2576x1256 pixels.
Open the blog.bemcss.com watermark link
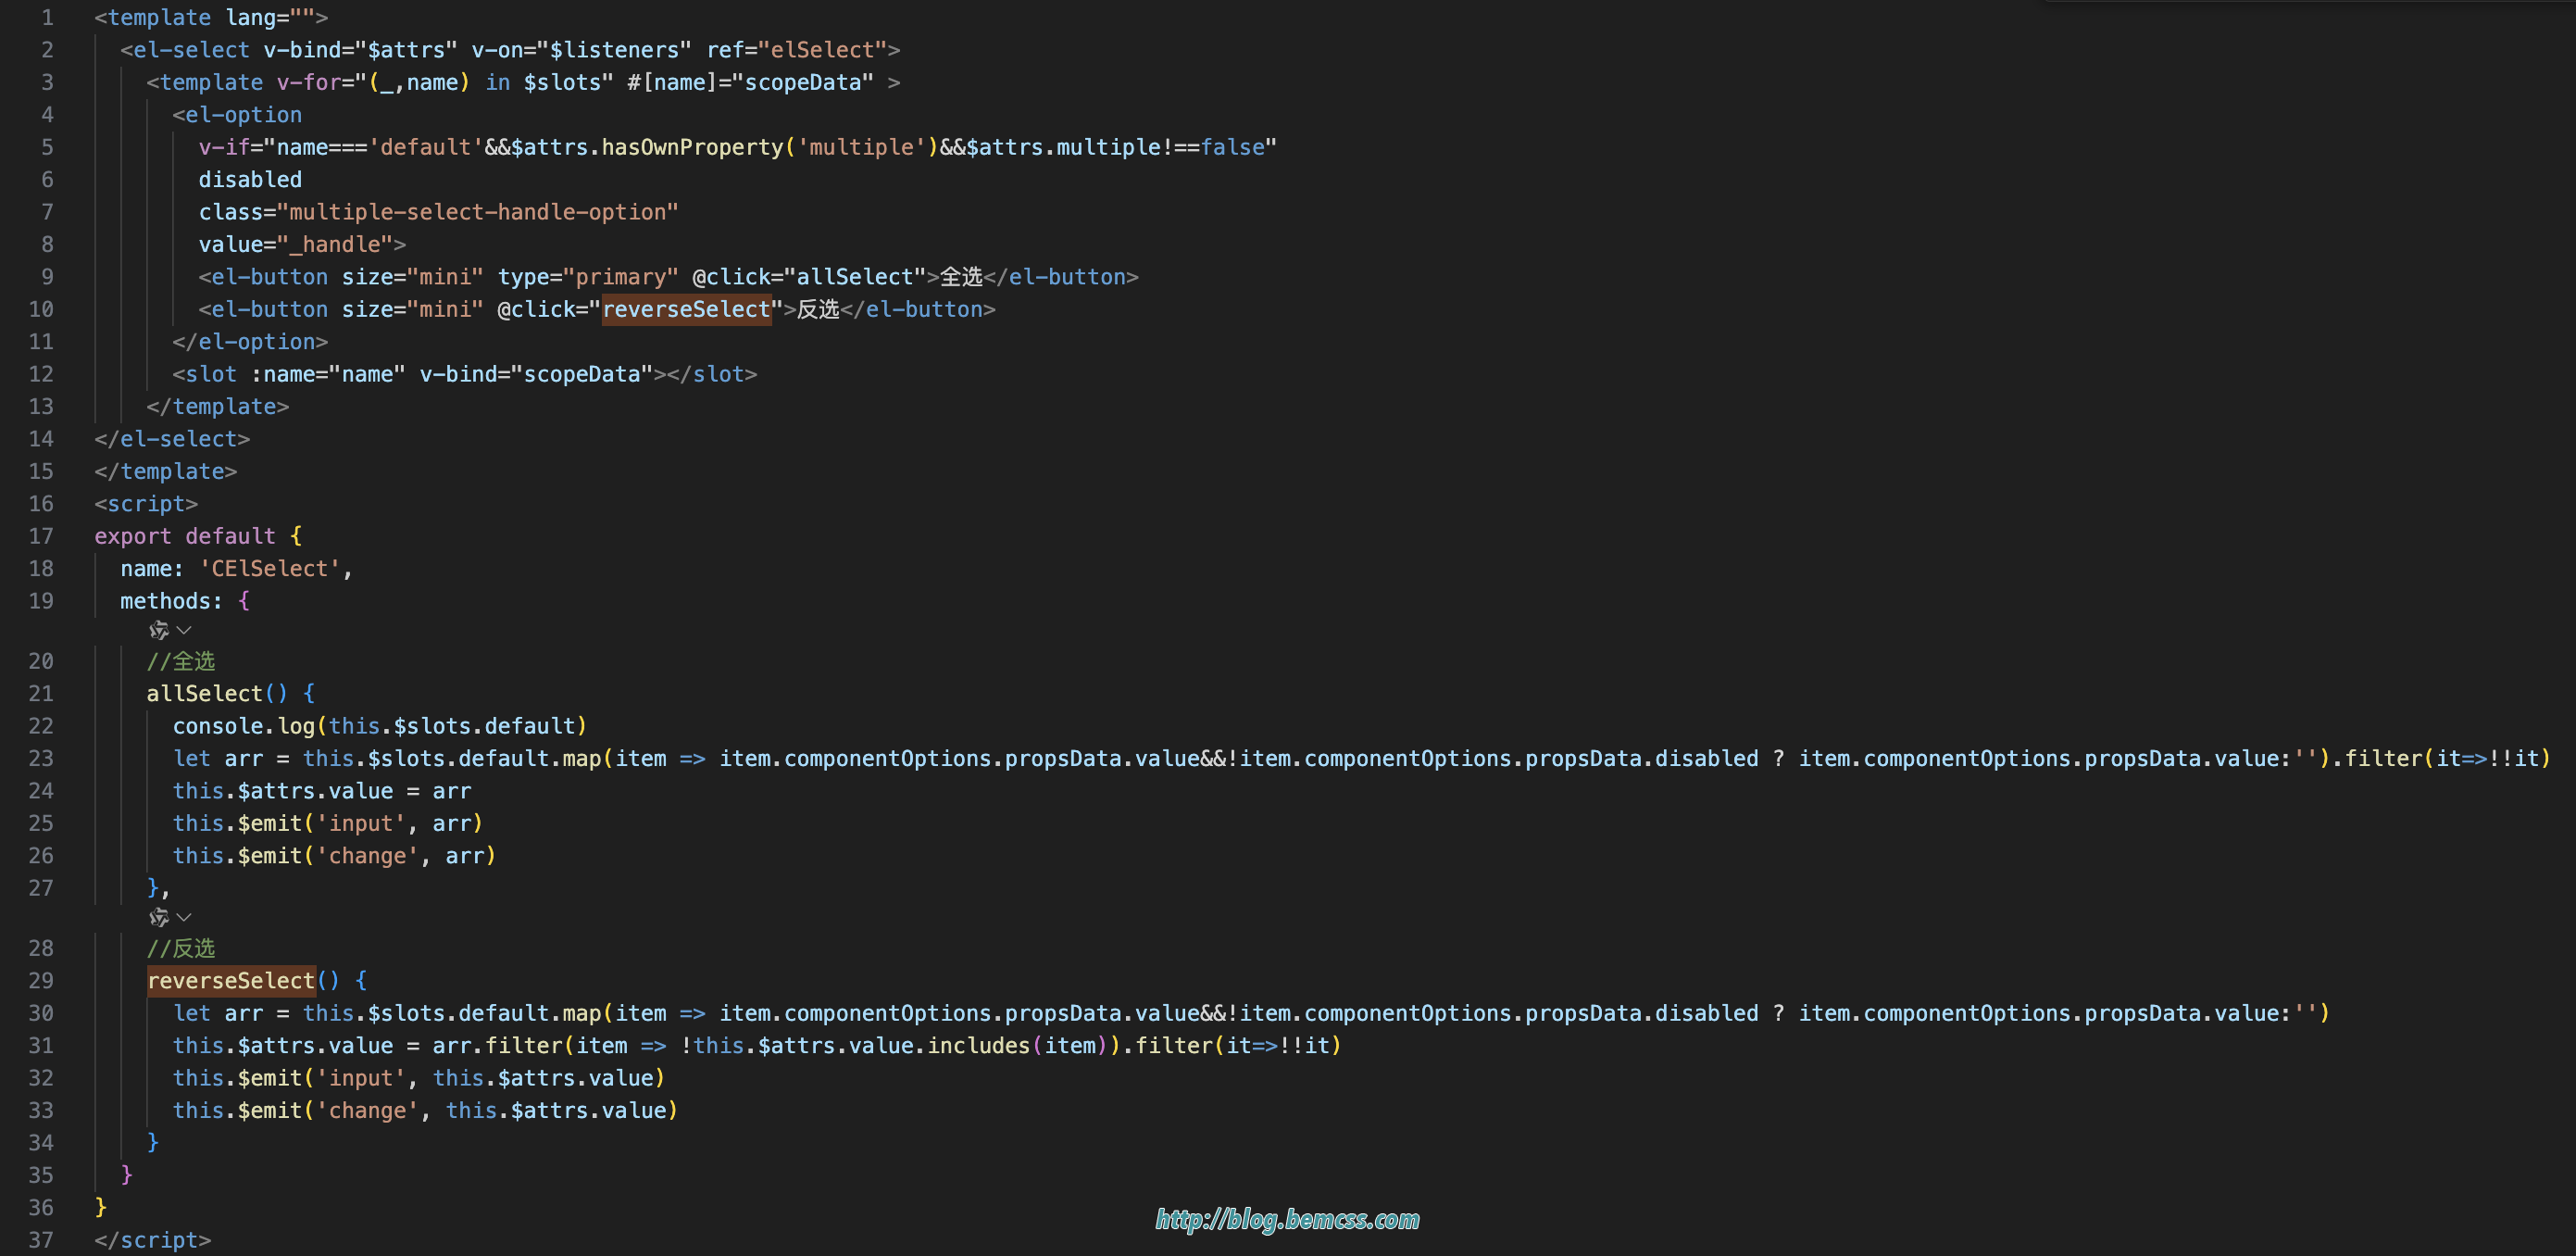click(1287, 1219)
